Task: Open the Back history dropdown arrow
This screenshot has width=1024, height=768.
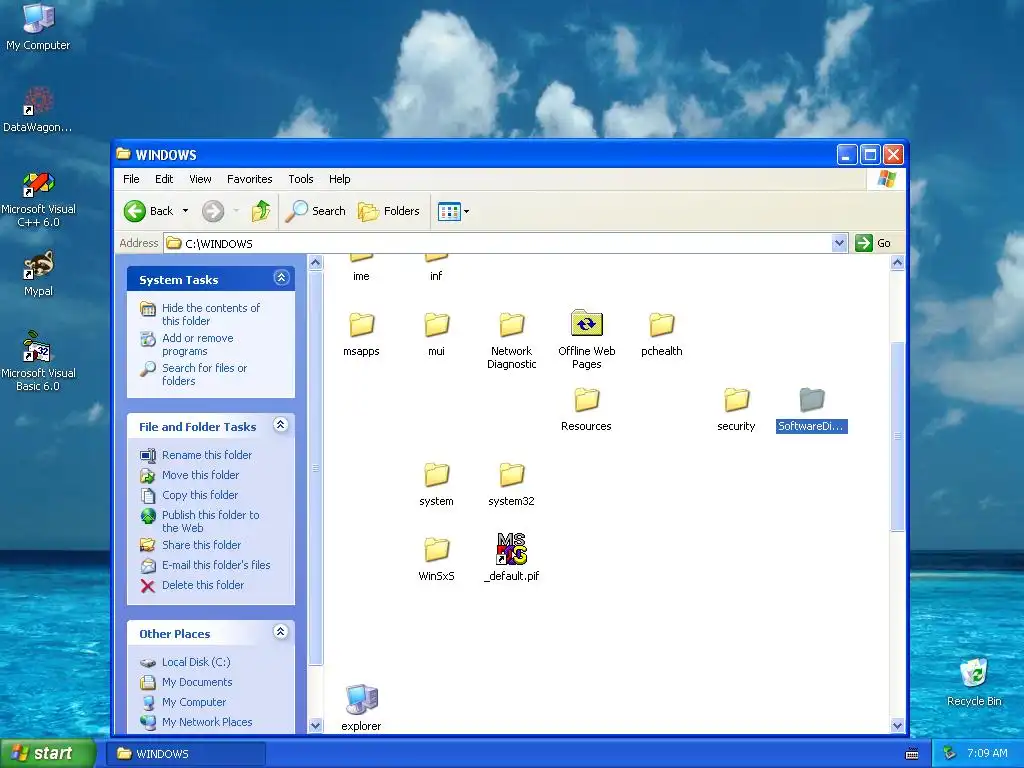Action: pyautogui.click(x=185, y=211)
